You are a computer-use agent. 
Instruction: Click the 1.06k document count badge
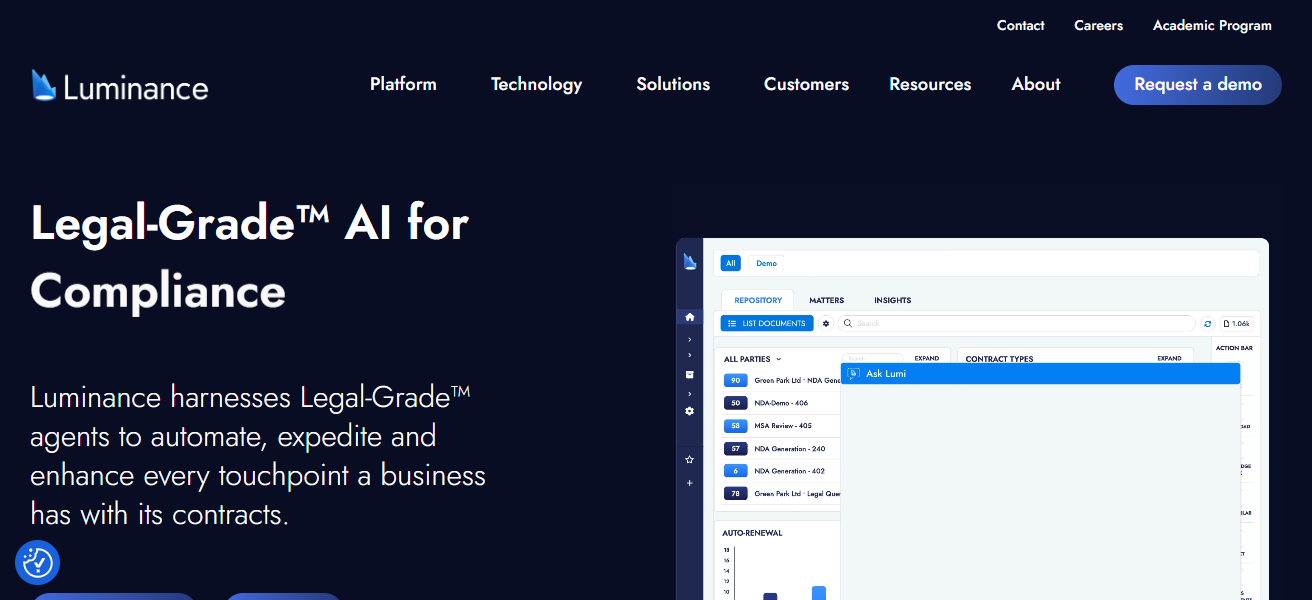(1236, 324)
